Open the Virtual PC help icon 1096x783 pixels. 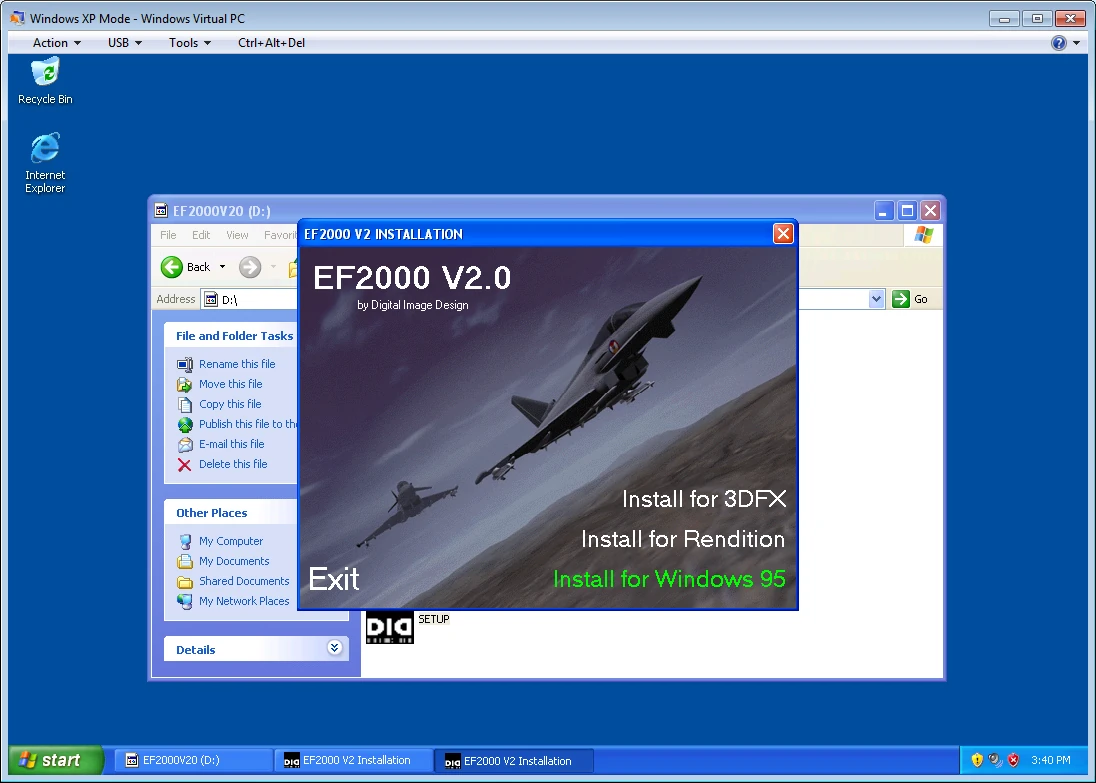tap(1058, 43)
